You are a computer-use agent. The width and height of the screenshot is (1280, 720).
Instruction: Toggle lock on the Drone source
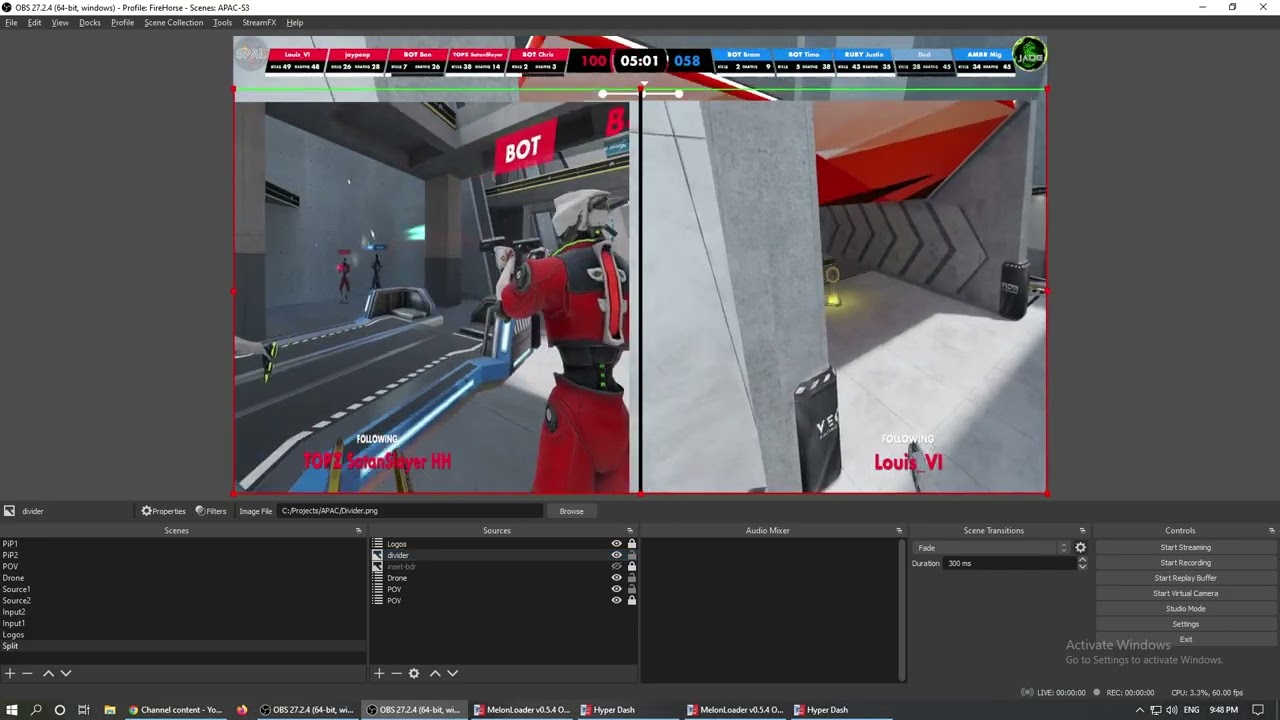[x=632, y=578]
